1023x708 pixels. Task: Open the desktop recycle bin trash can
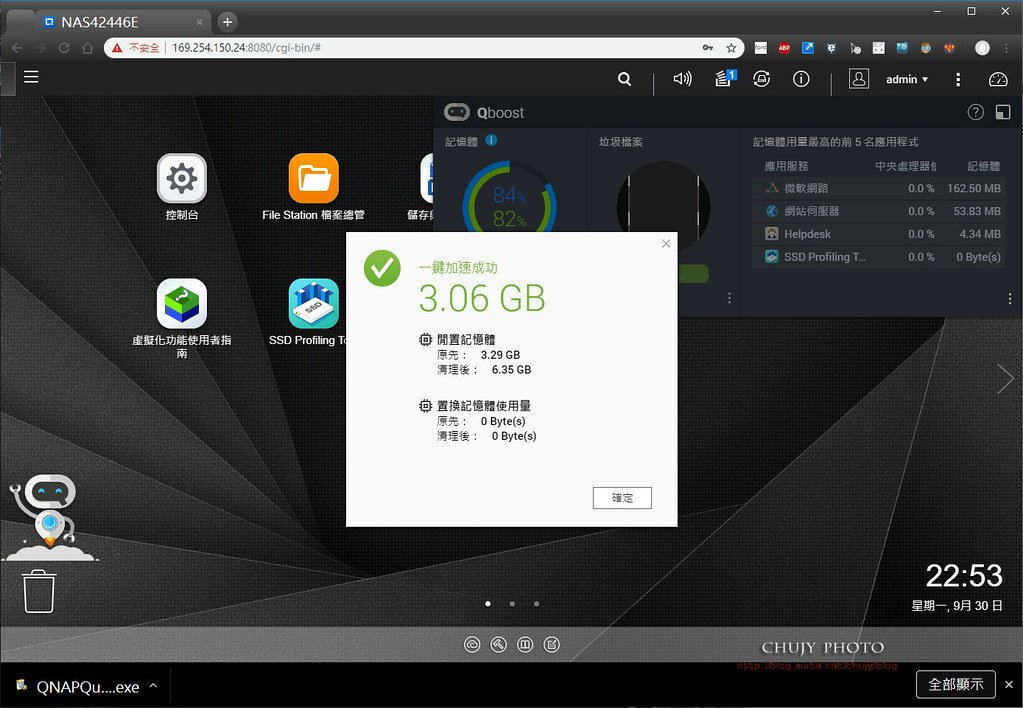tap(39, 591)
